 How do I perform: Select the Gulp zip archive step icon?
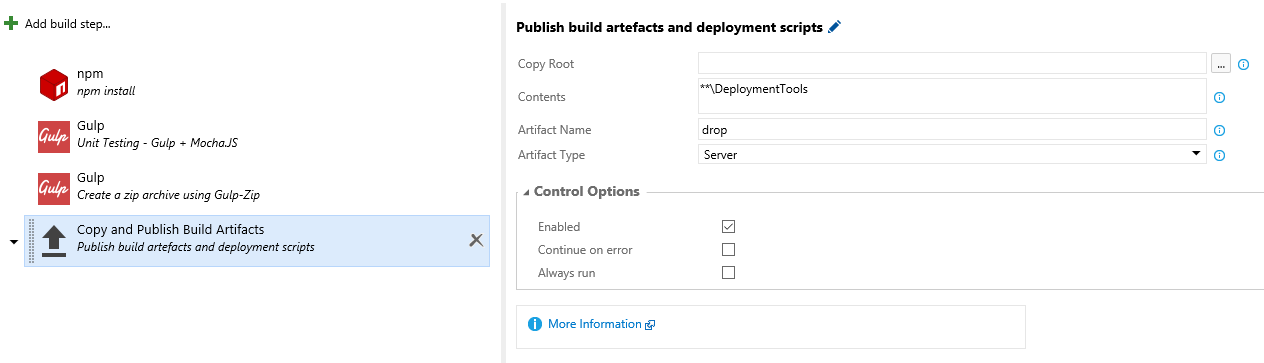point(54,188)
